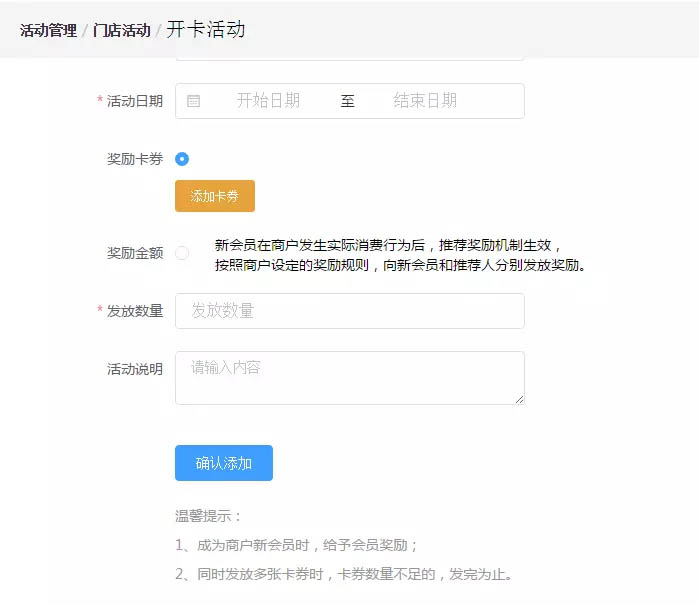Image resolution: width=699 pixels, height=605 pixels.
Task: Click the 奖励金额 label text
Action: click(x=135, y=253)
